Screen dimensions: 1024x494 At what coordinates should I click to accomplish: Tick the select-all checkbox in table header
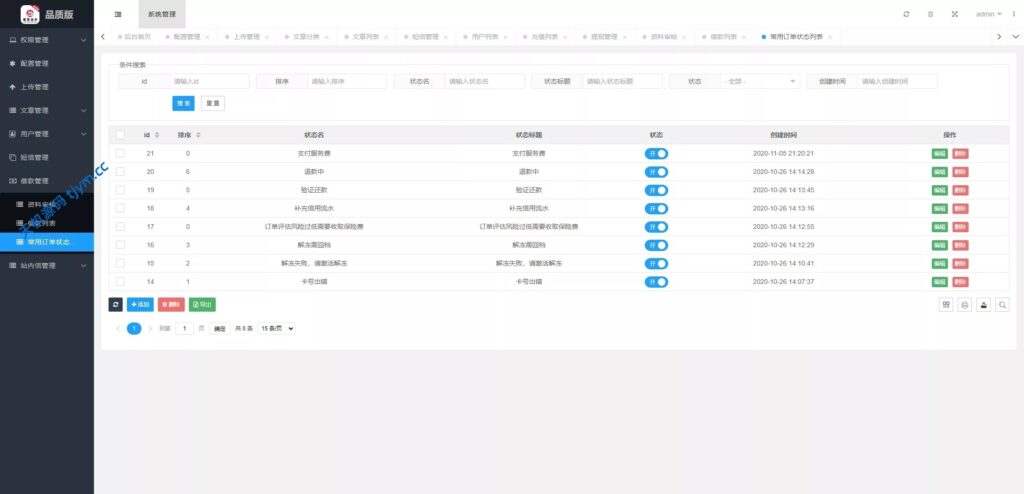[x=120, y=135]
